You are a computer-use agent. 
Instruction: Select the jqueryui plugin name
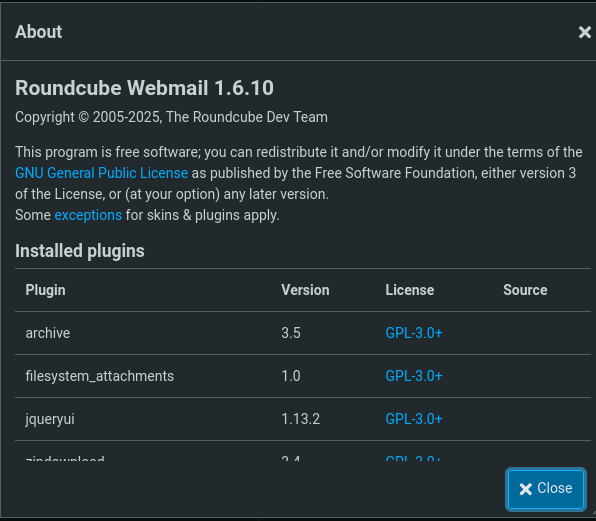coord(50,420)
